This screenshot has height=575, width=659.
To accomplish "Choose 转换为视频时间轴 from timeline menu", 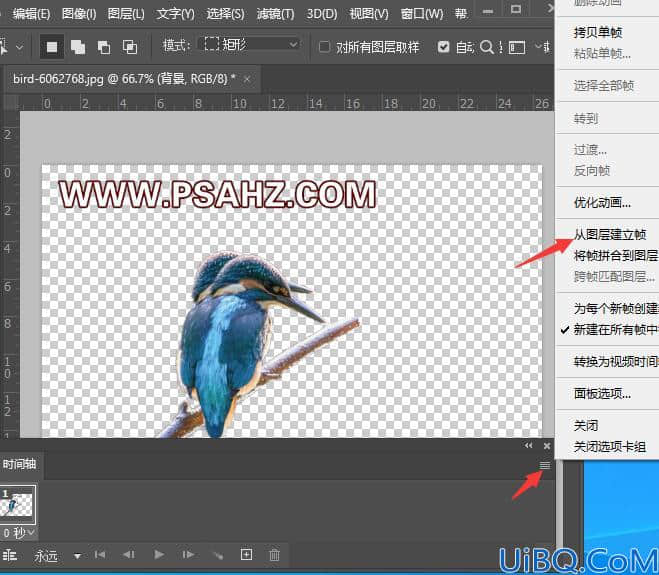I will [616, 361].
